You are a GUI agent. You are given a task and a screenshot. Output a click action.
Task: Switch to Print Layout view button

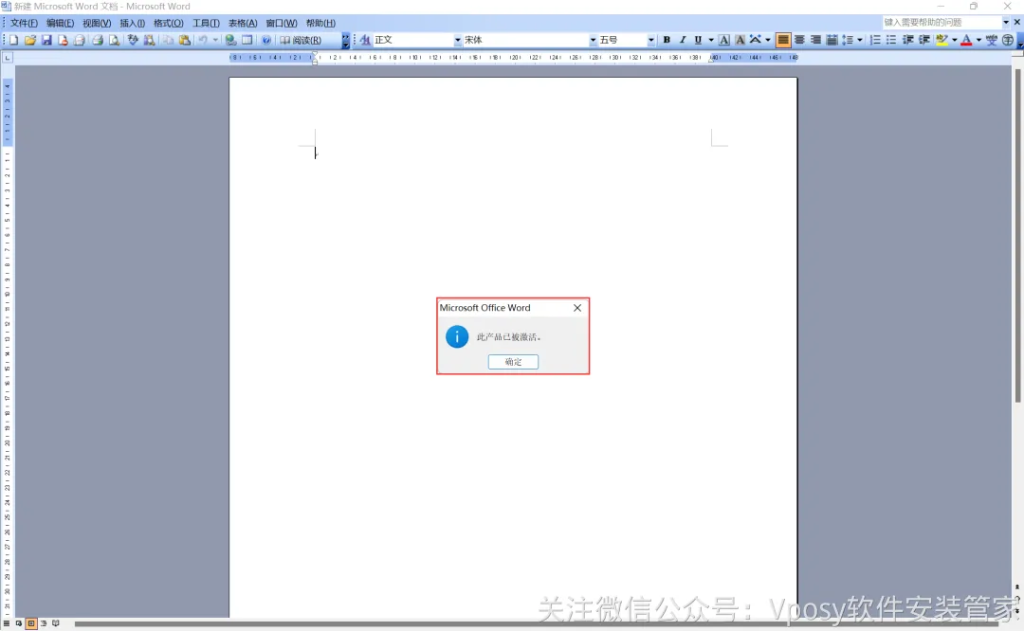31,624
